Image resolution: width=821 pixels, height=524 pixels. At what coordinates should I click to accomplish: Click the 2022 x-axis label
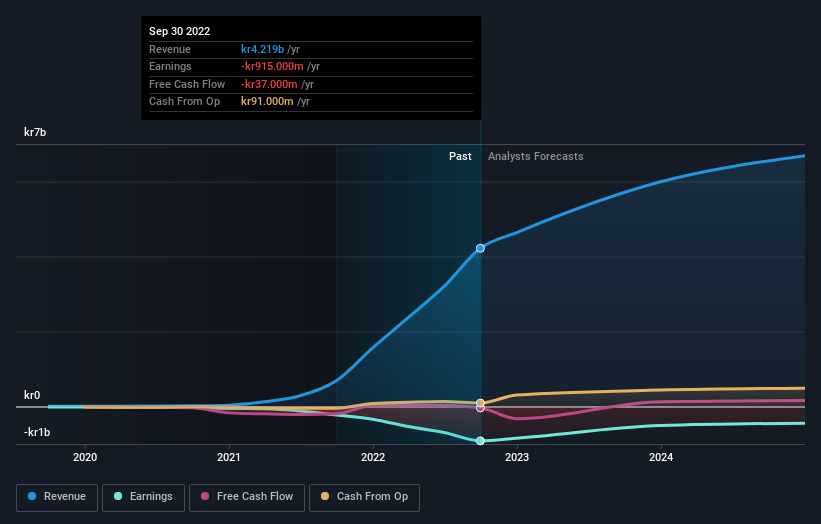coord(373,457)
